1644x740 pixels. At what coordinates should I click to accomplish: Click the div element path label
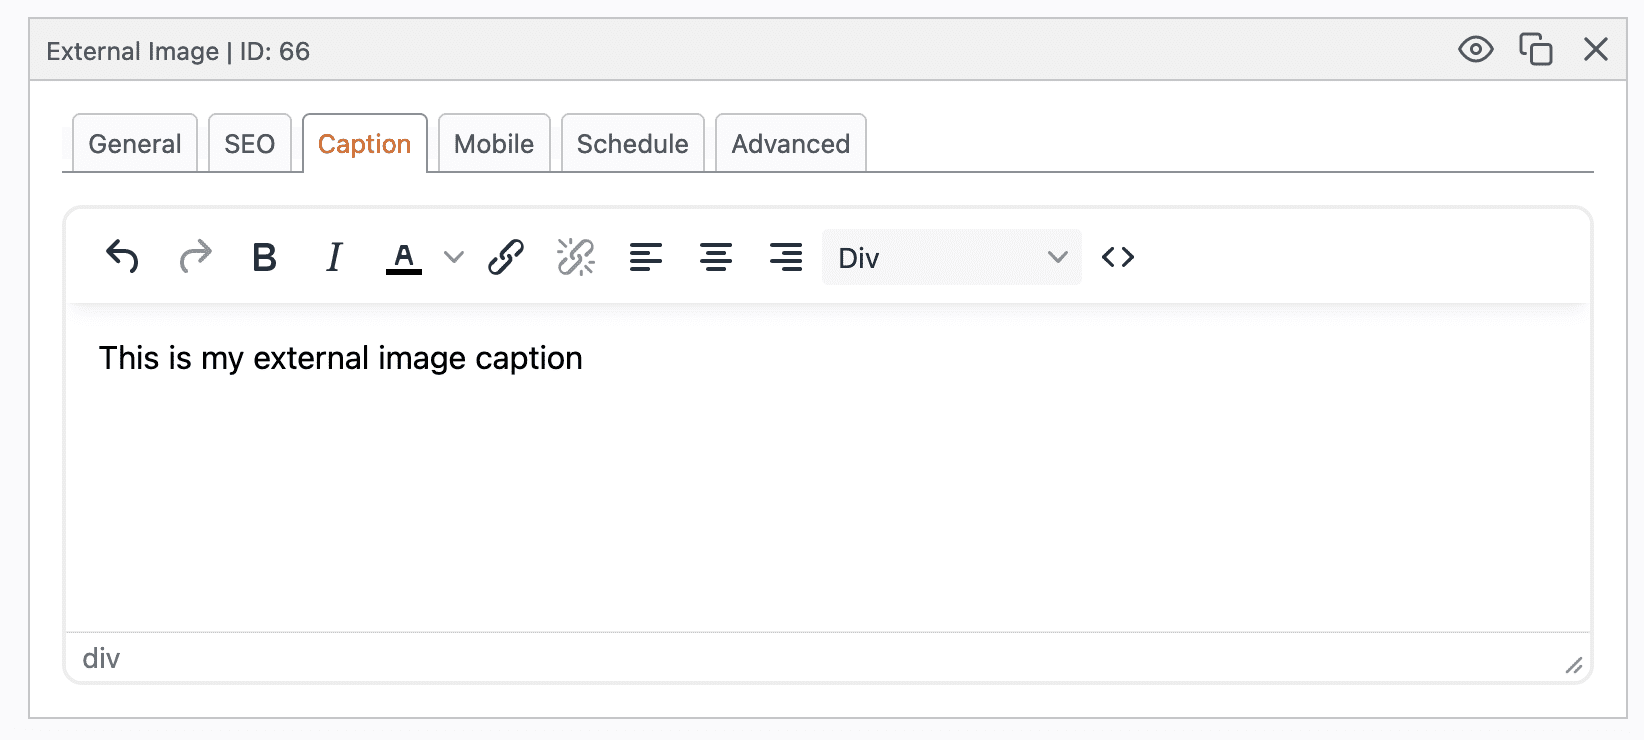pos(101,658)
